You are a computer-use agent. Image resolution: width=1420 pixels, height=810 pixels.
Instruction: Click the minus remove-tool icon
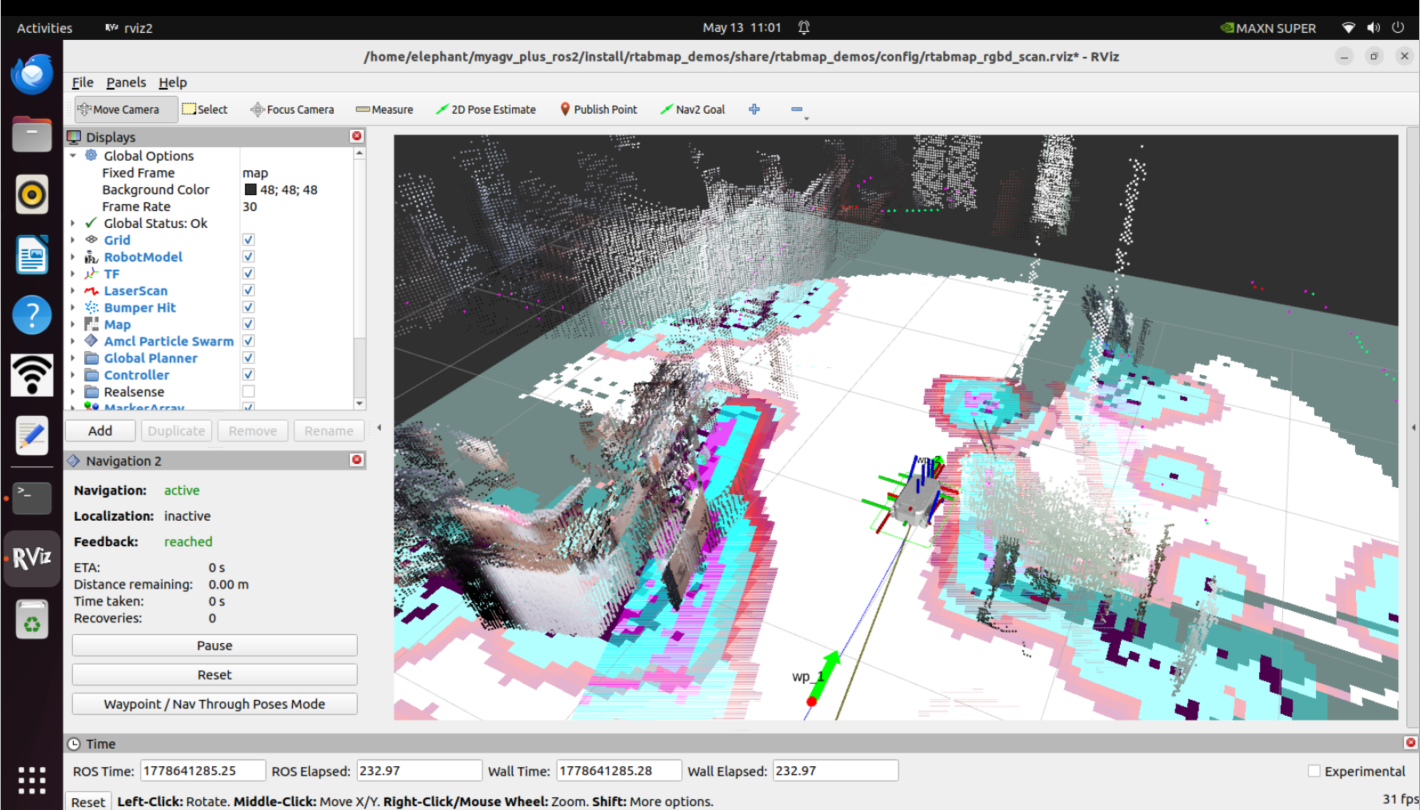tap(797, 110)
